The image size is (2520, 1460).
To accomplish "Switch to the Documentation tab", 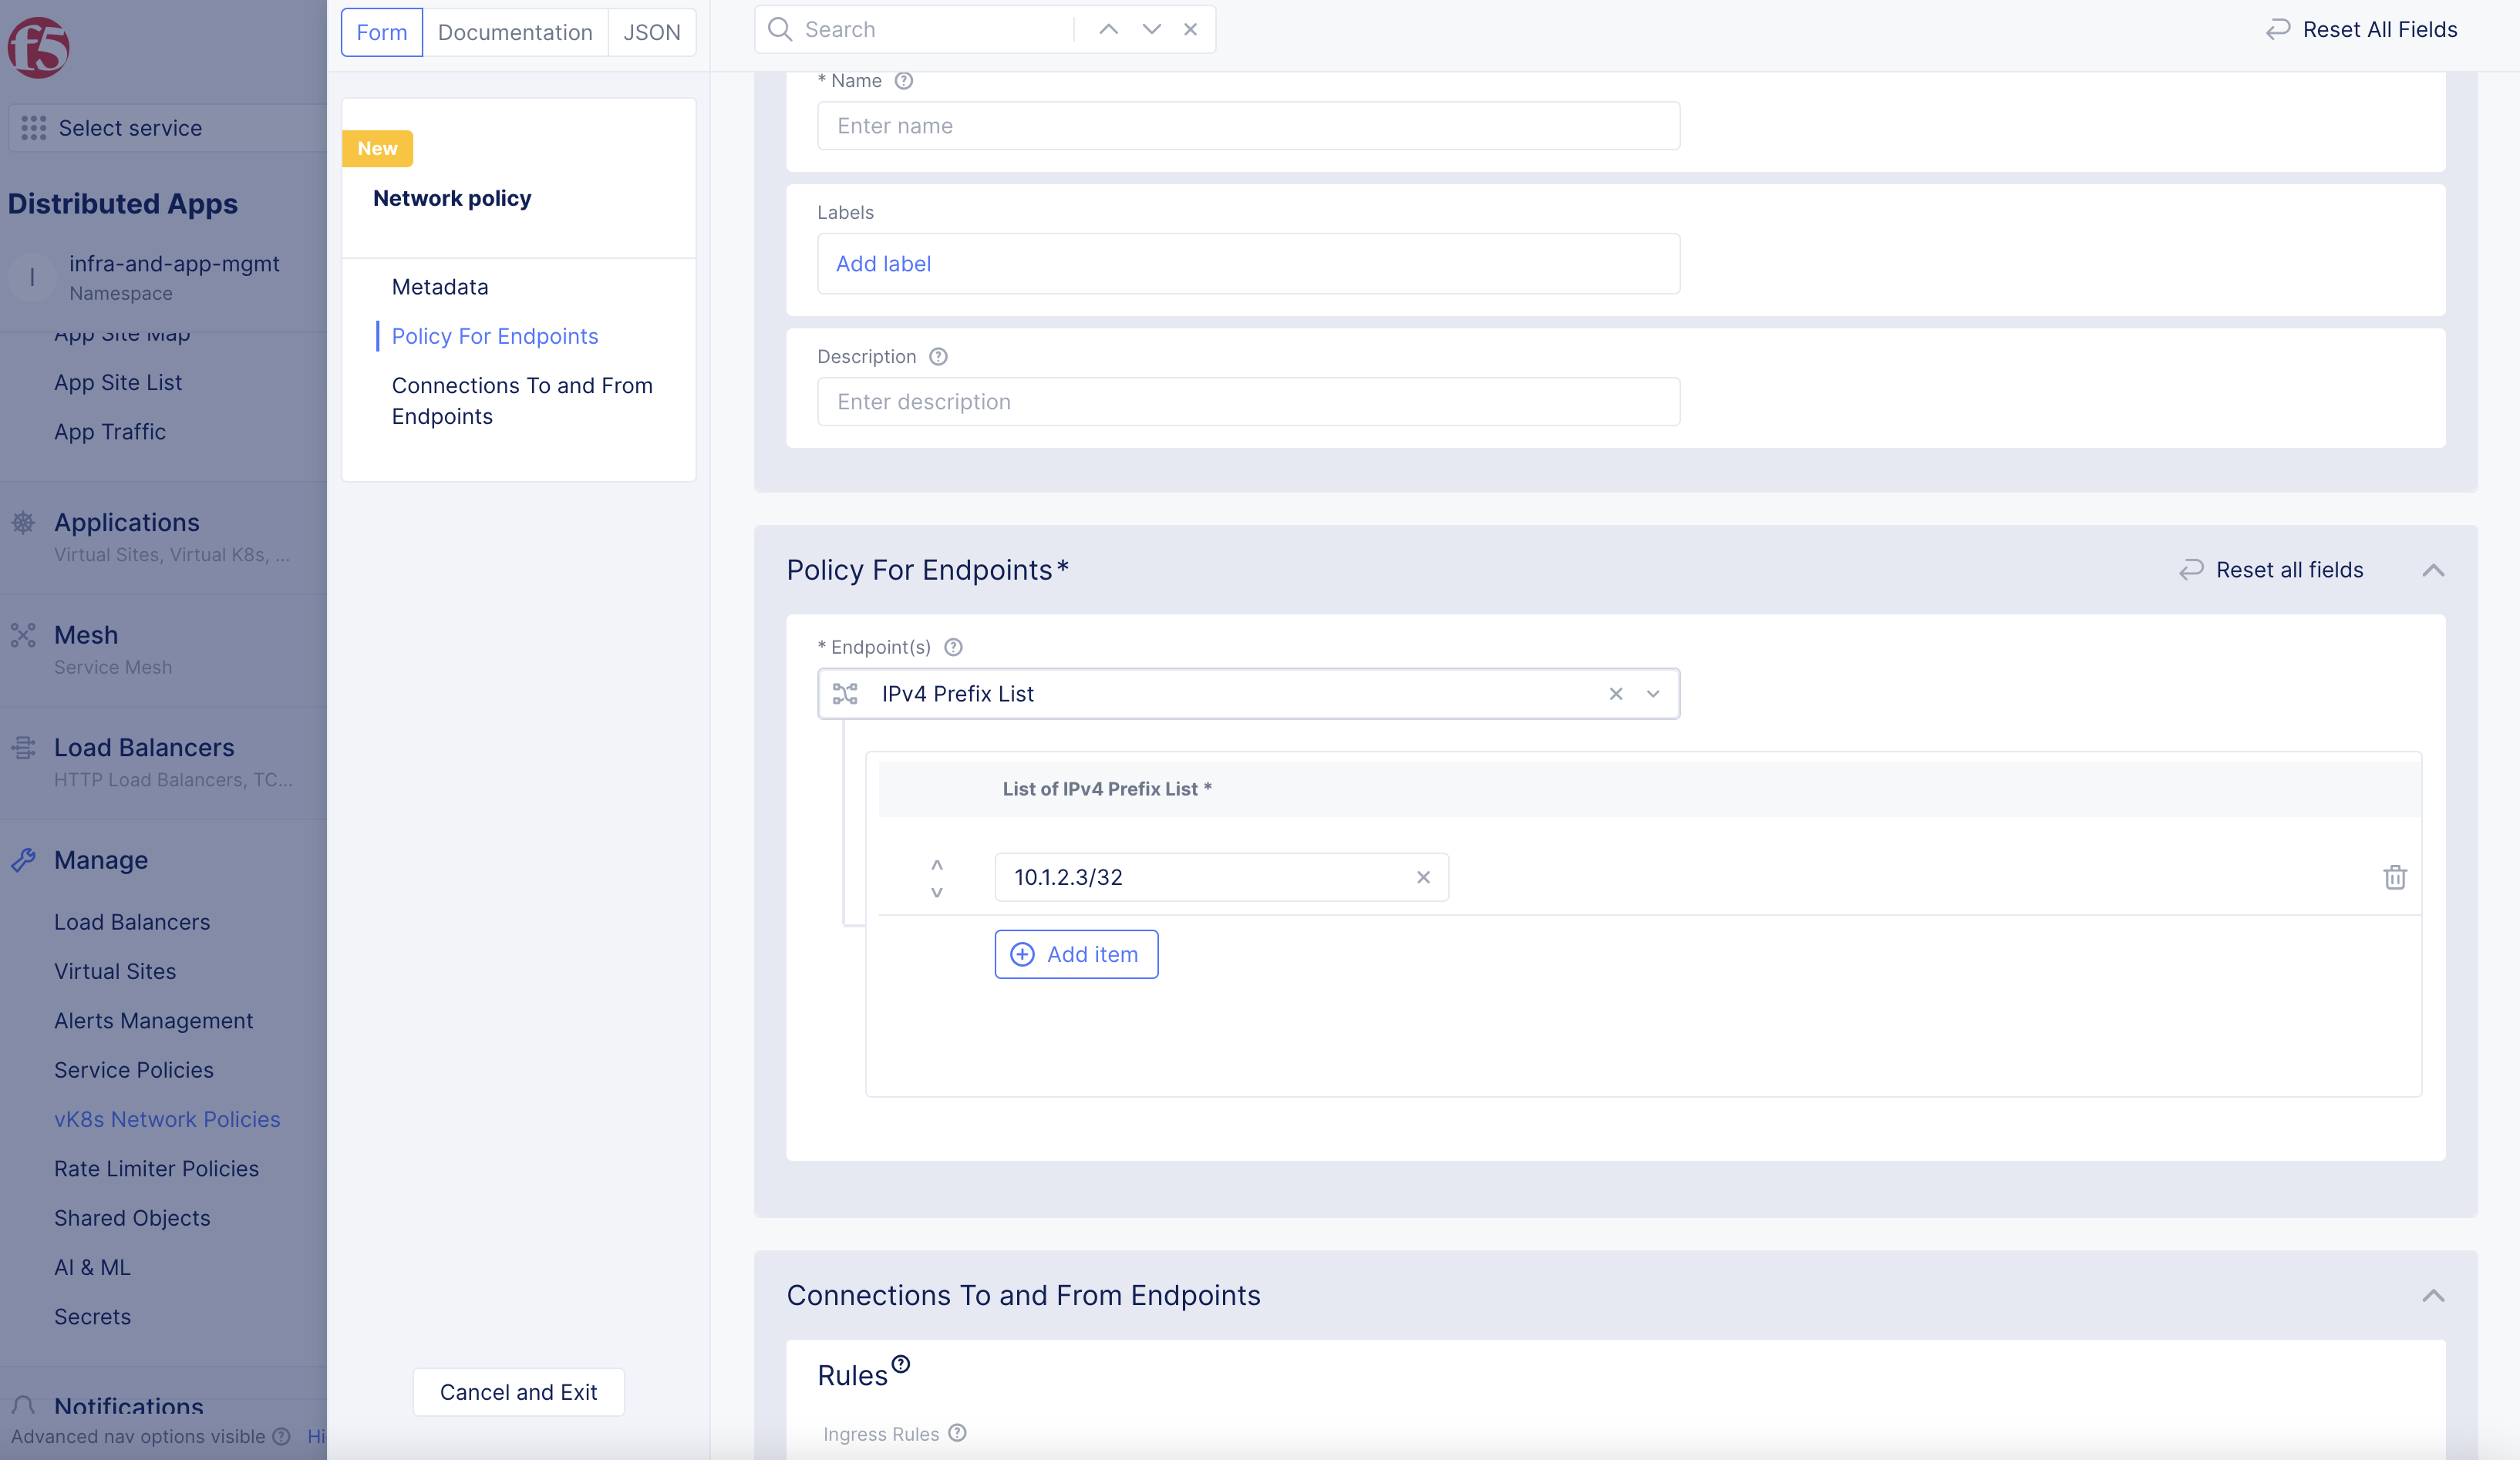I will [x=515, y=32].
